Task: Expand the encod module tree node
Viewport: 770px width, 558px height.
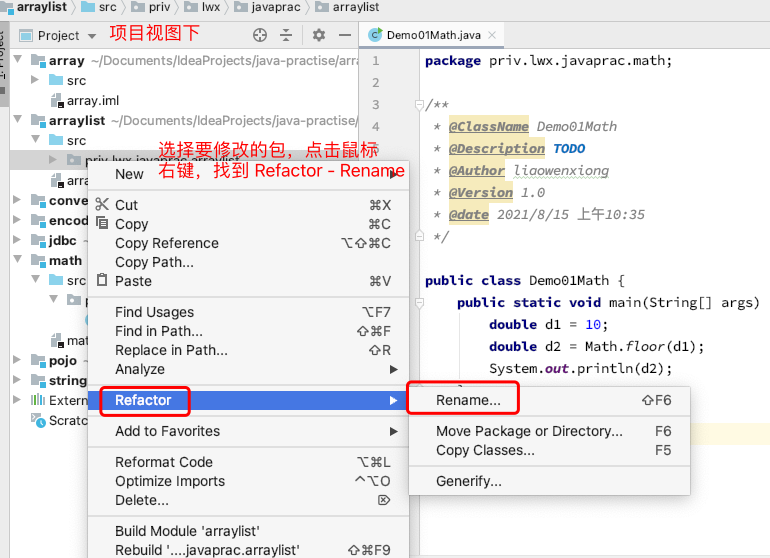Action: tap(17, 220)
